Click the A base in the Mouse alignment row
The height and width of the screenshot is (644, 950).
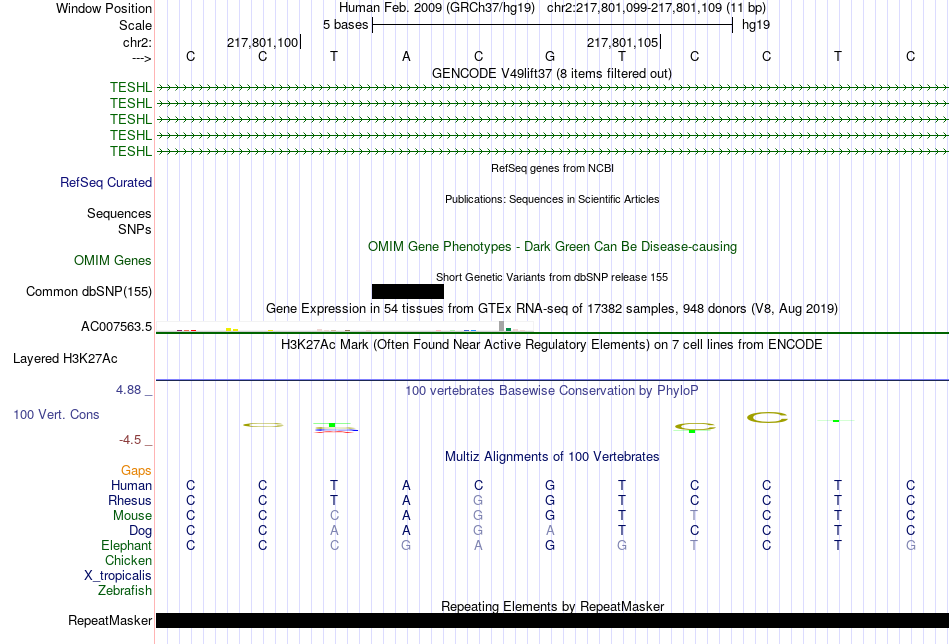pyautogui.click(x=406, y=516)
